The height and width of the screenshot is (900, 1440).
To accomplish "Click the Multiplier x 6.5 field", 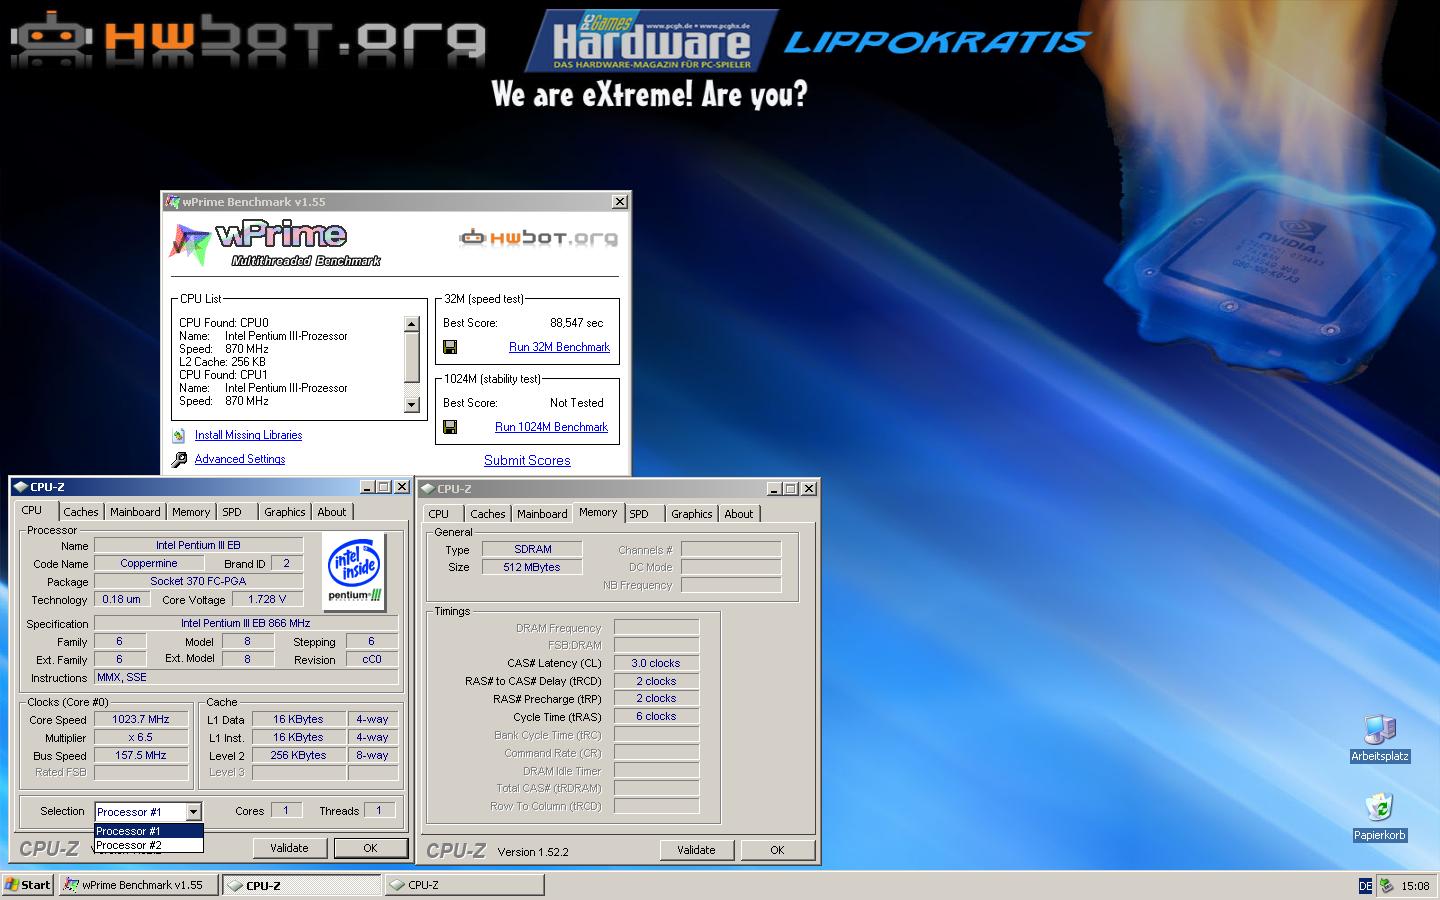I will (141, 737).
